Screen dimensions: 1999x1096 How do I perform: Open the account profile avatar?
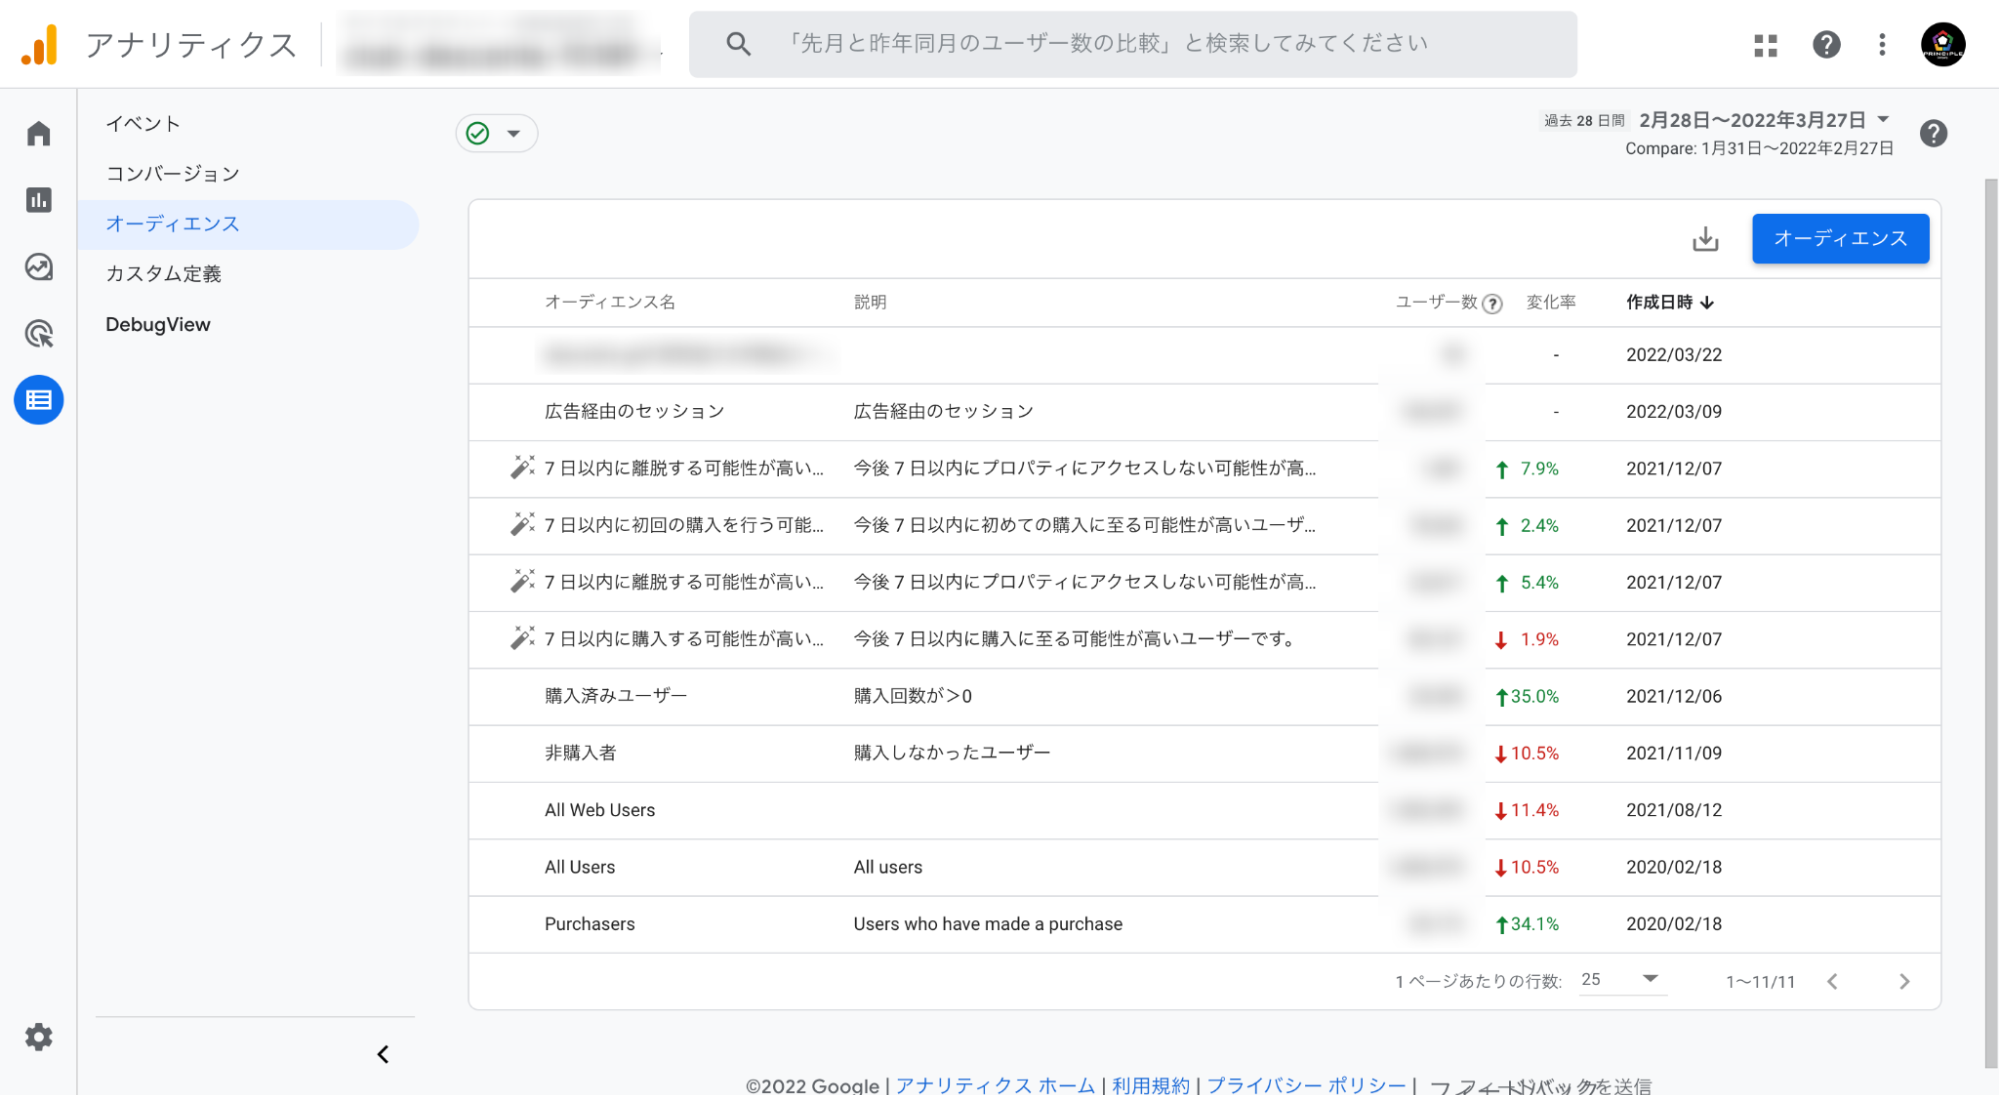tap(1943, 44)
